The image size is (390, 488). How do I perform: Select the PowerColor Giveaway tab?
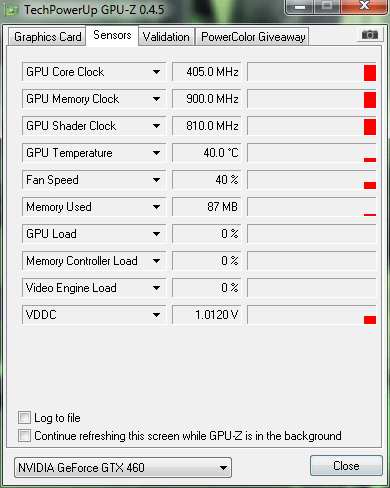pos(253,37)
